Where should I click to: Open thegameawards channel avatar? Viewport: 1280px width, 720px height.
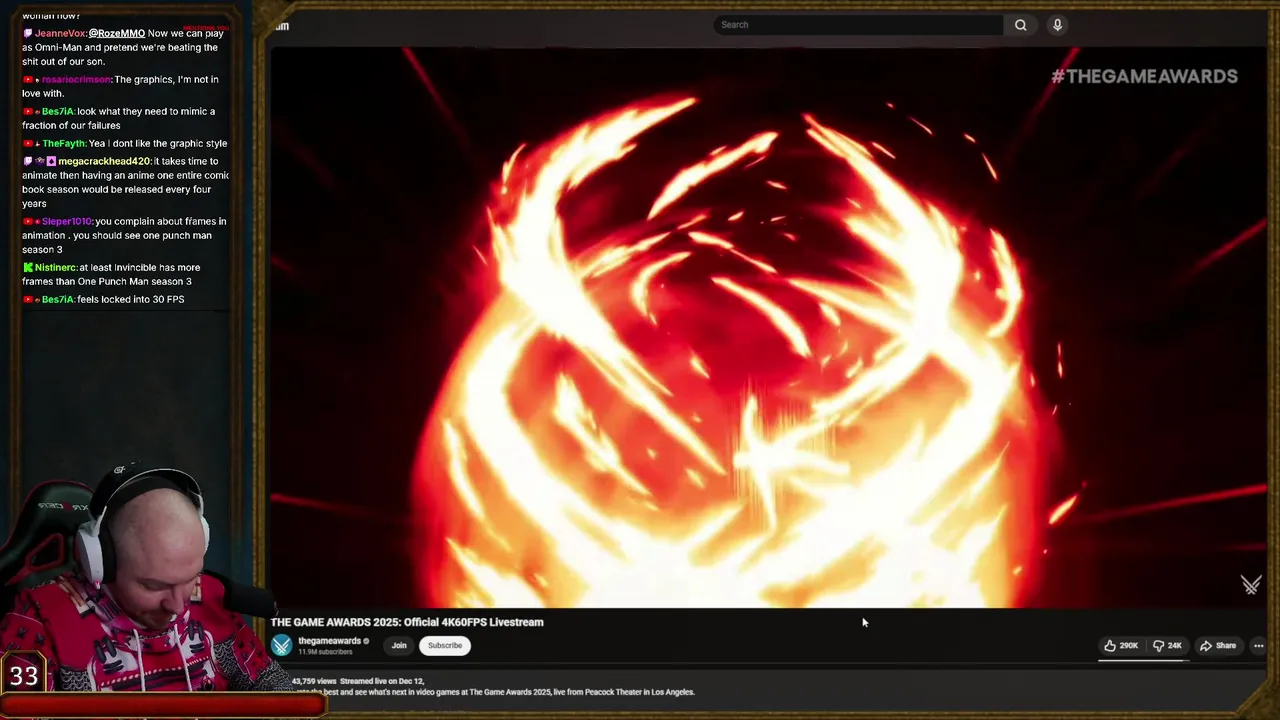[x=282, y=646]
